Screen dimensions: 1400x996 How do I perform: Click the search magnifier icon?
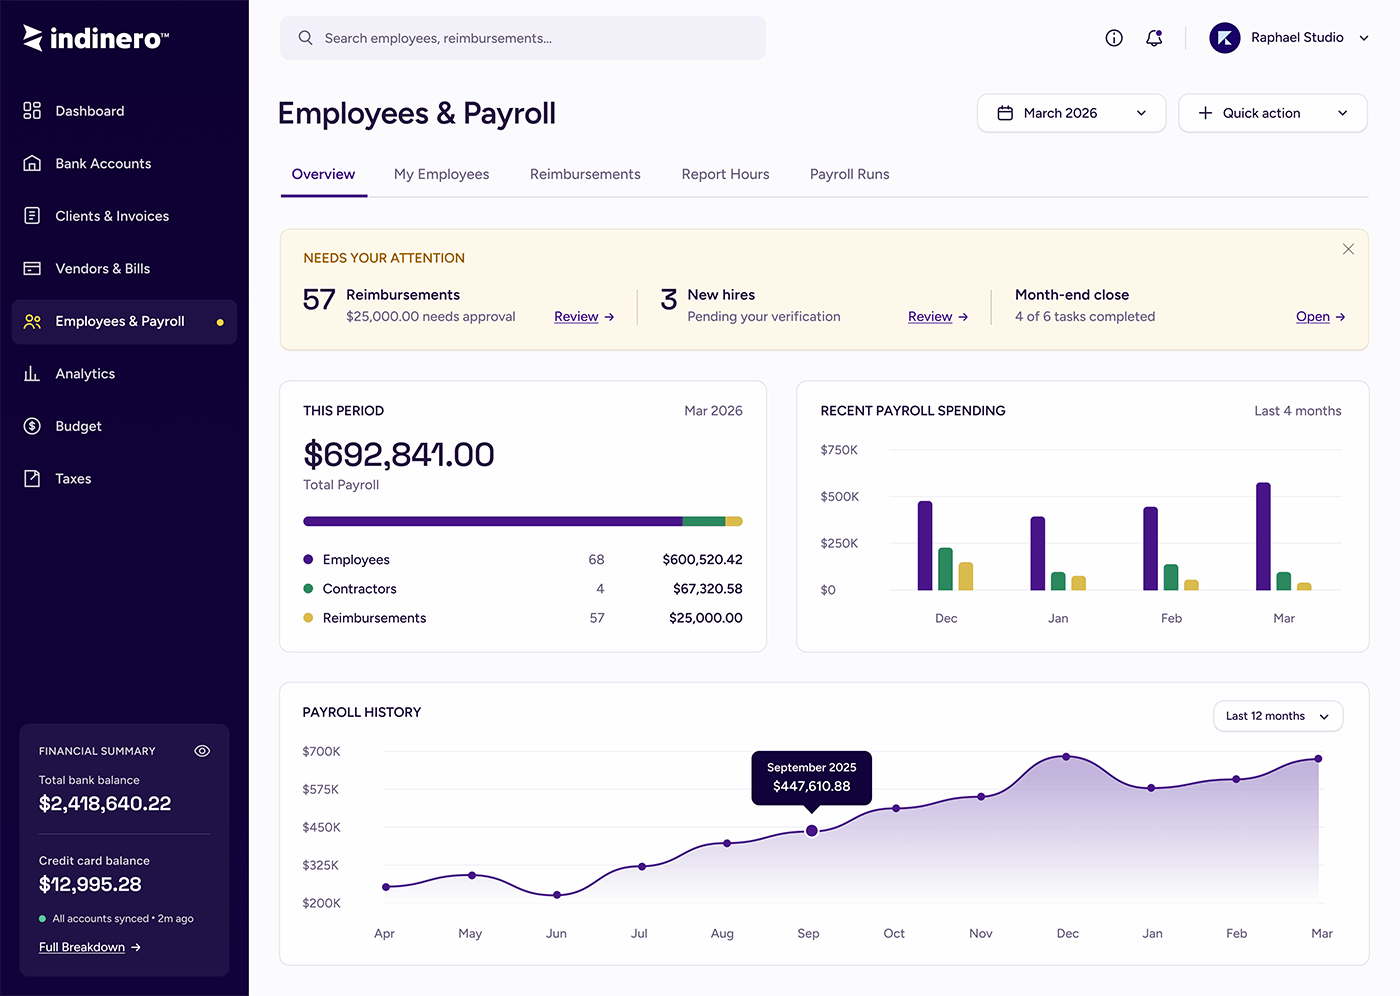(306, 38)
